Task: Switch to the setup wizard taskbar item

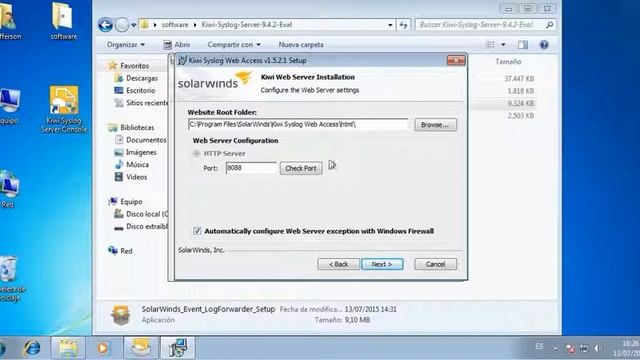Action: 178,348
